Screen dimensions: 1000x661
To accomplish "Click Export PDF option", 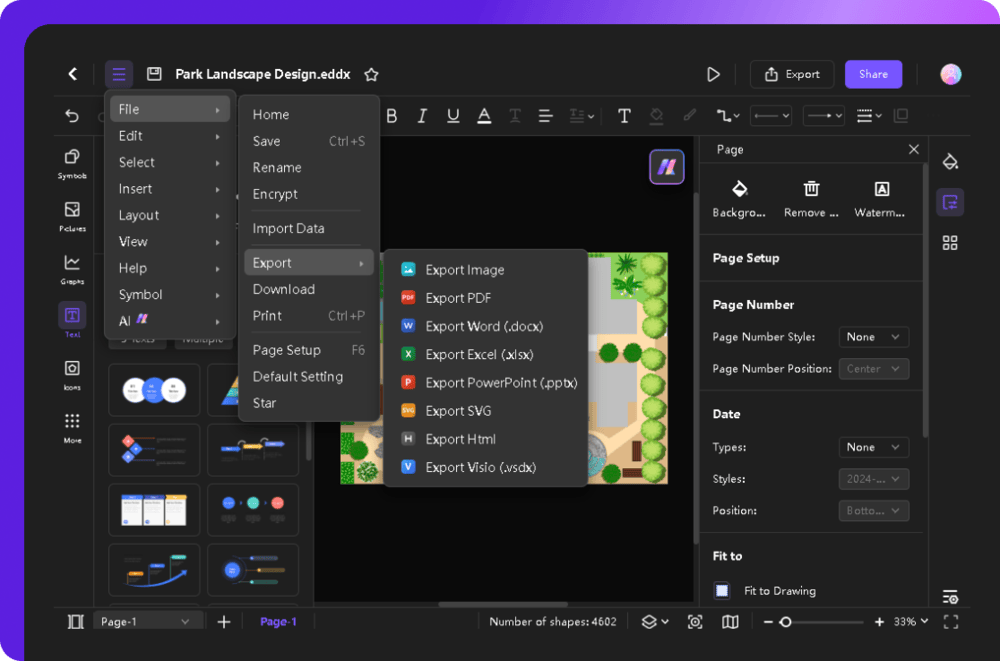I will tap(485, 298).
